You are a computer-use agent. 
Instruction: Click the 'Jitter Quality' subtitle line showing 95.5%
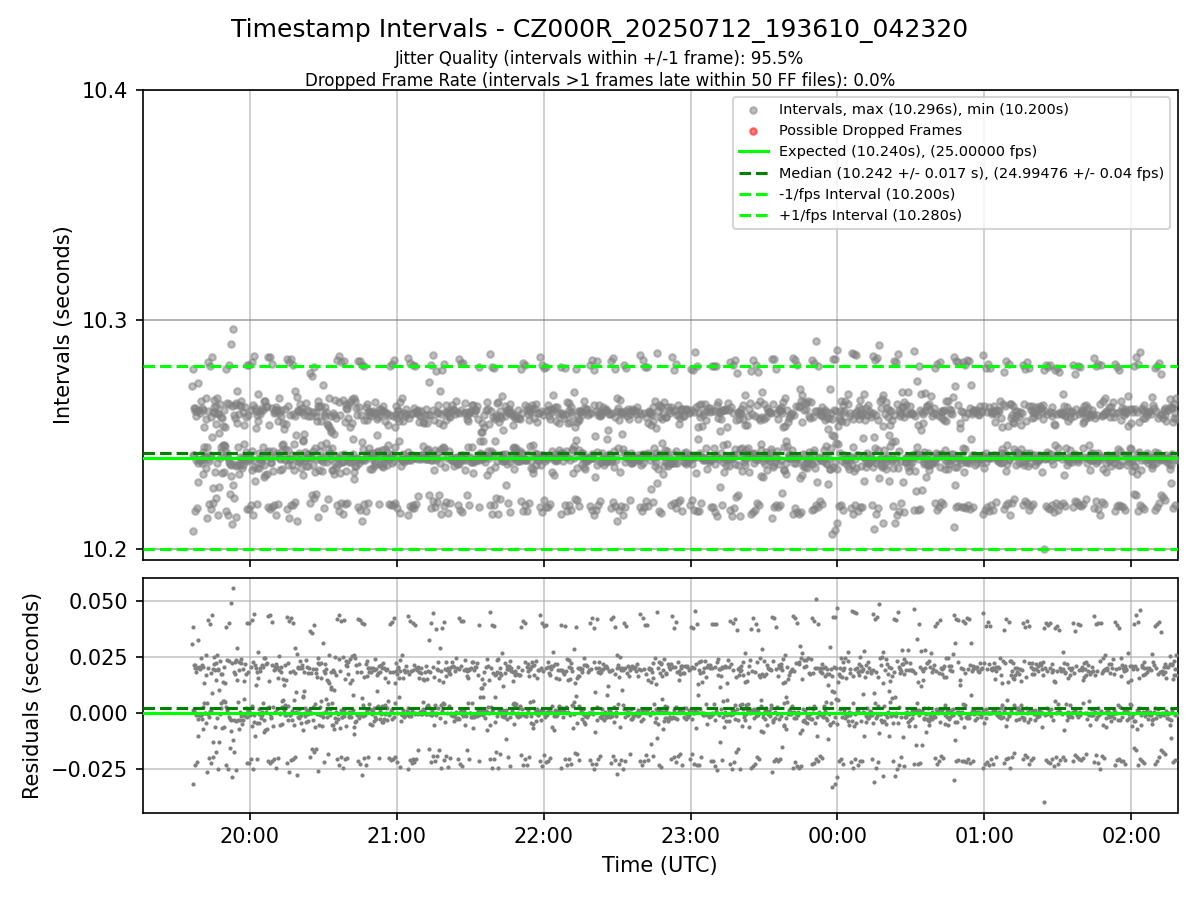click(599, 58)
